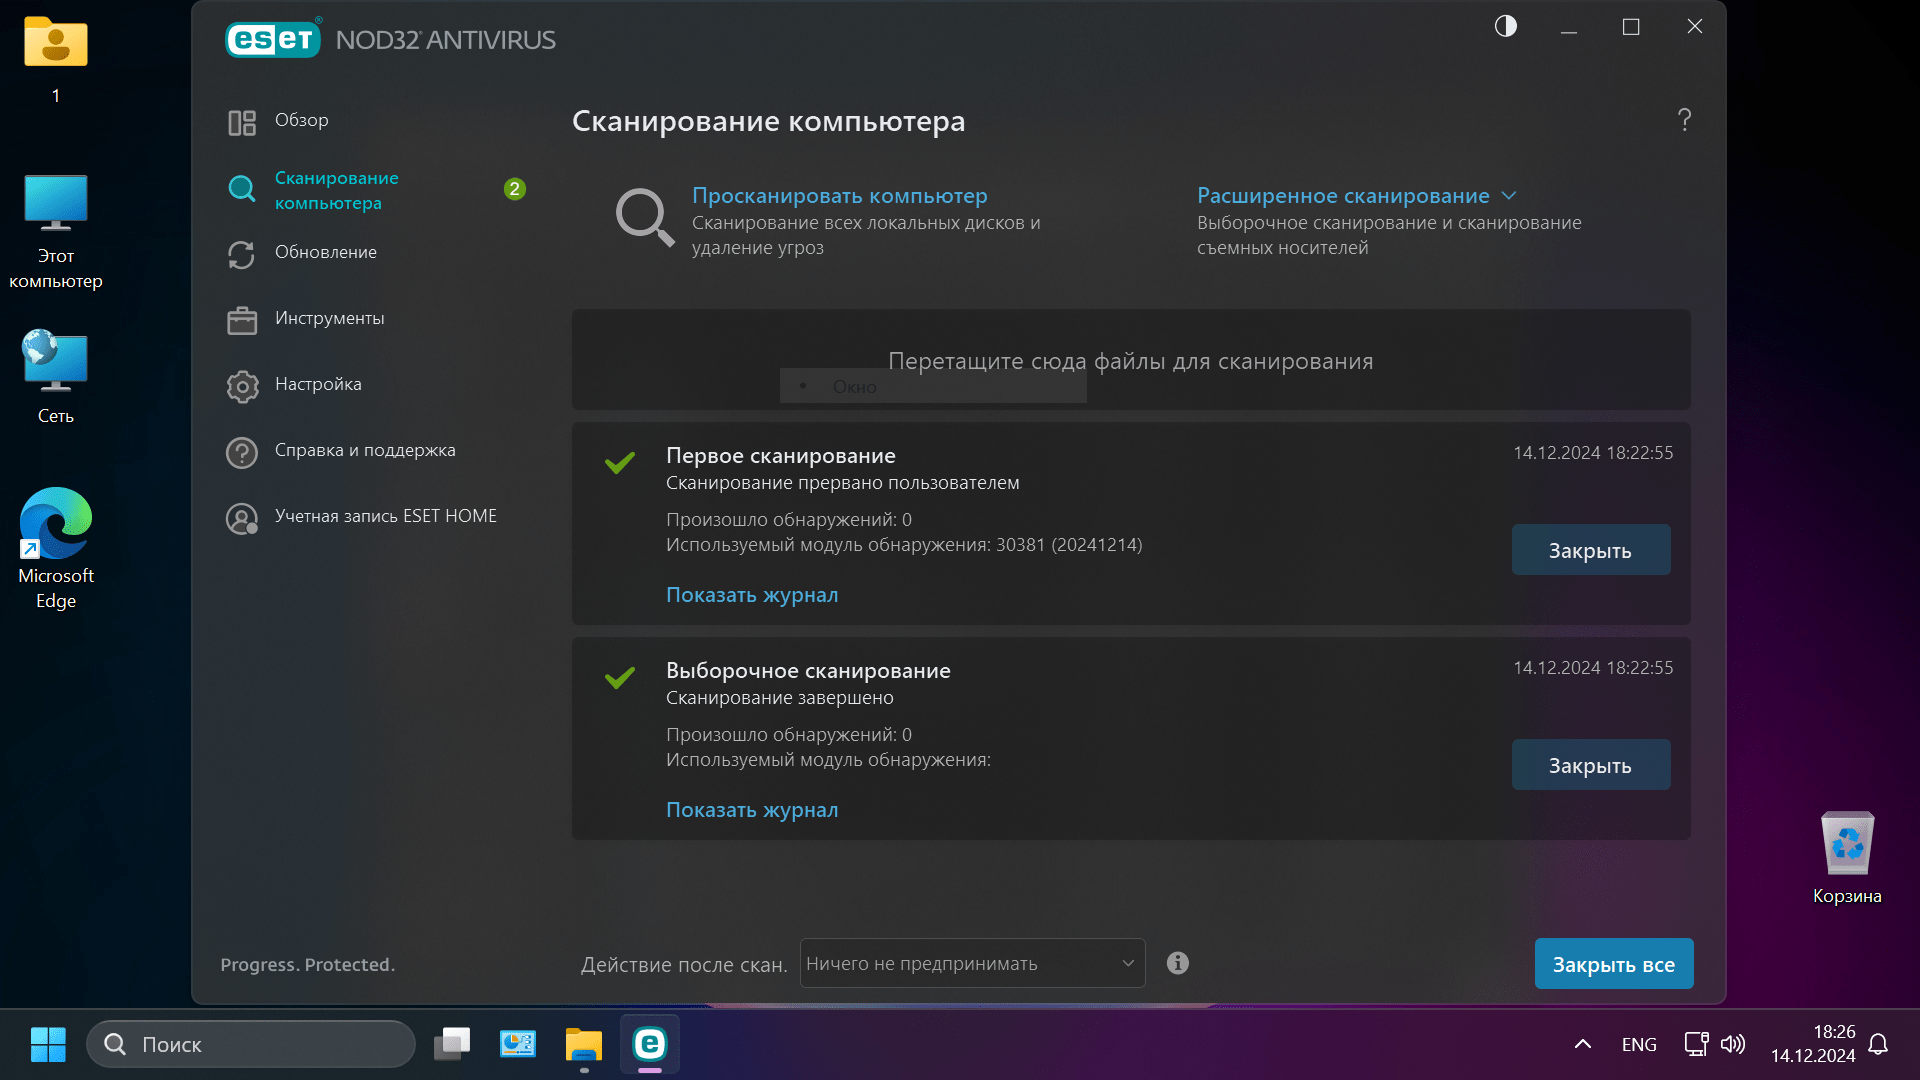This screenshot has width=1920, height=1080.
Task: Open Обновление section
Action: [325, 253]
